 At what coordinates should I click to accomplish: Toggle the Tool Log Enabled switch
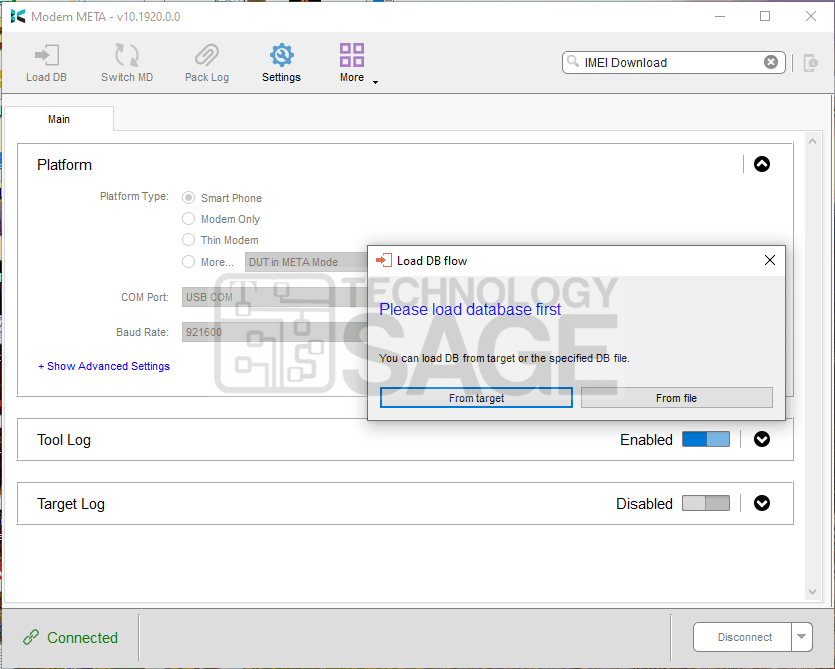point(706,439)
